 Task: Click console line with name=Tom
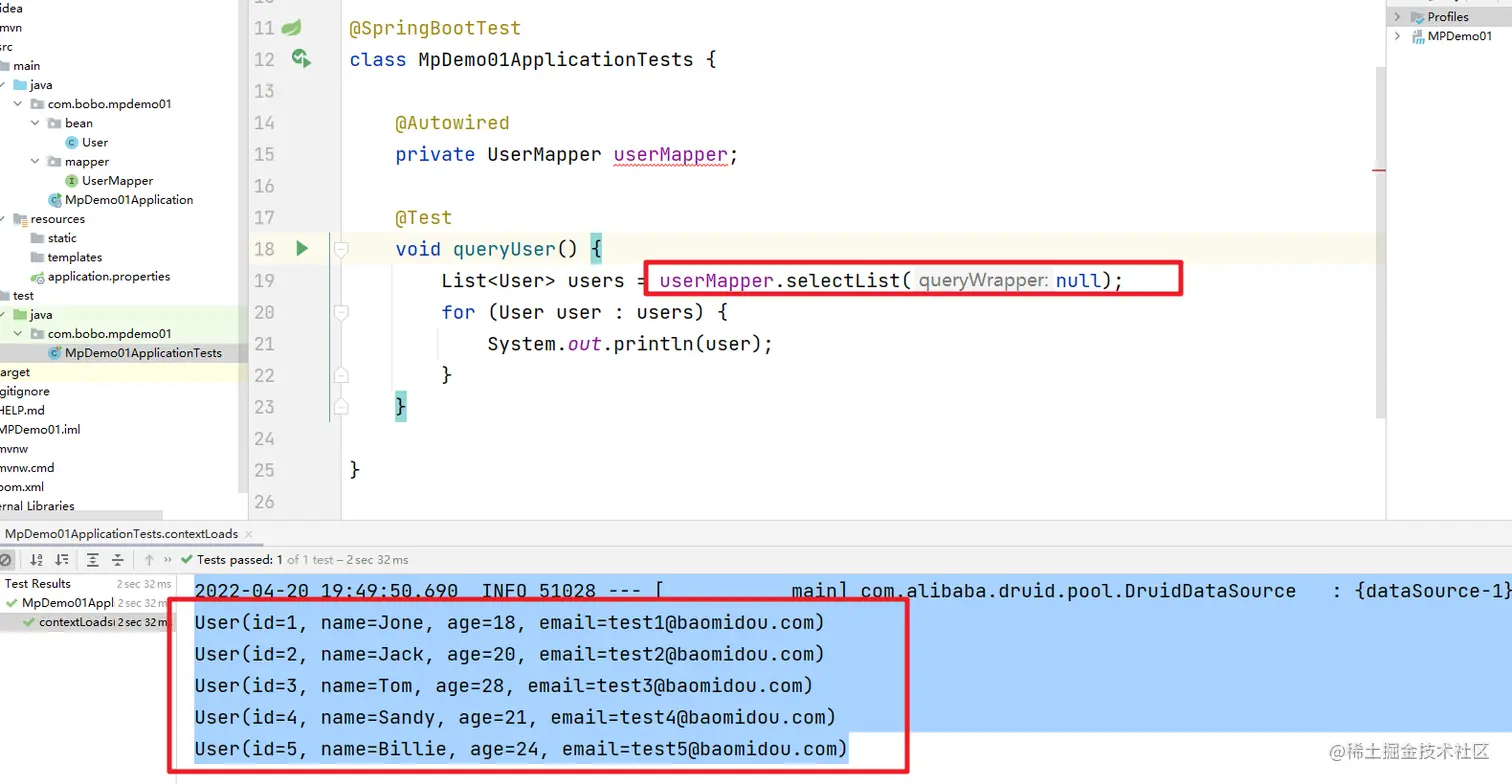click(503, 686)
